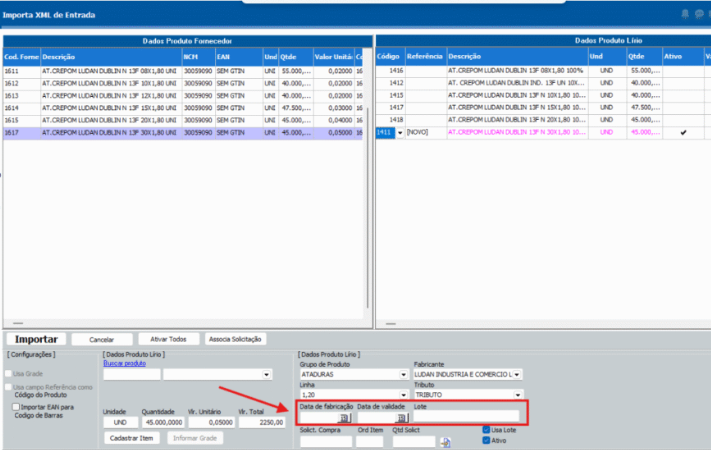Open the Fabricante LUDAN INDUSTRIA dropdown

517,375
